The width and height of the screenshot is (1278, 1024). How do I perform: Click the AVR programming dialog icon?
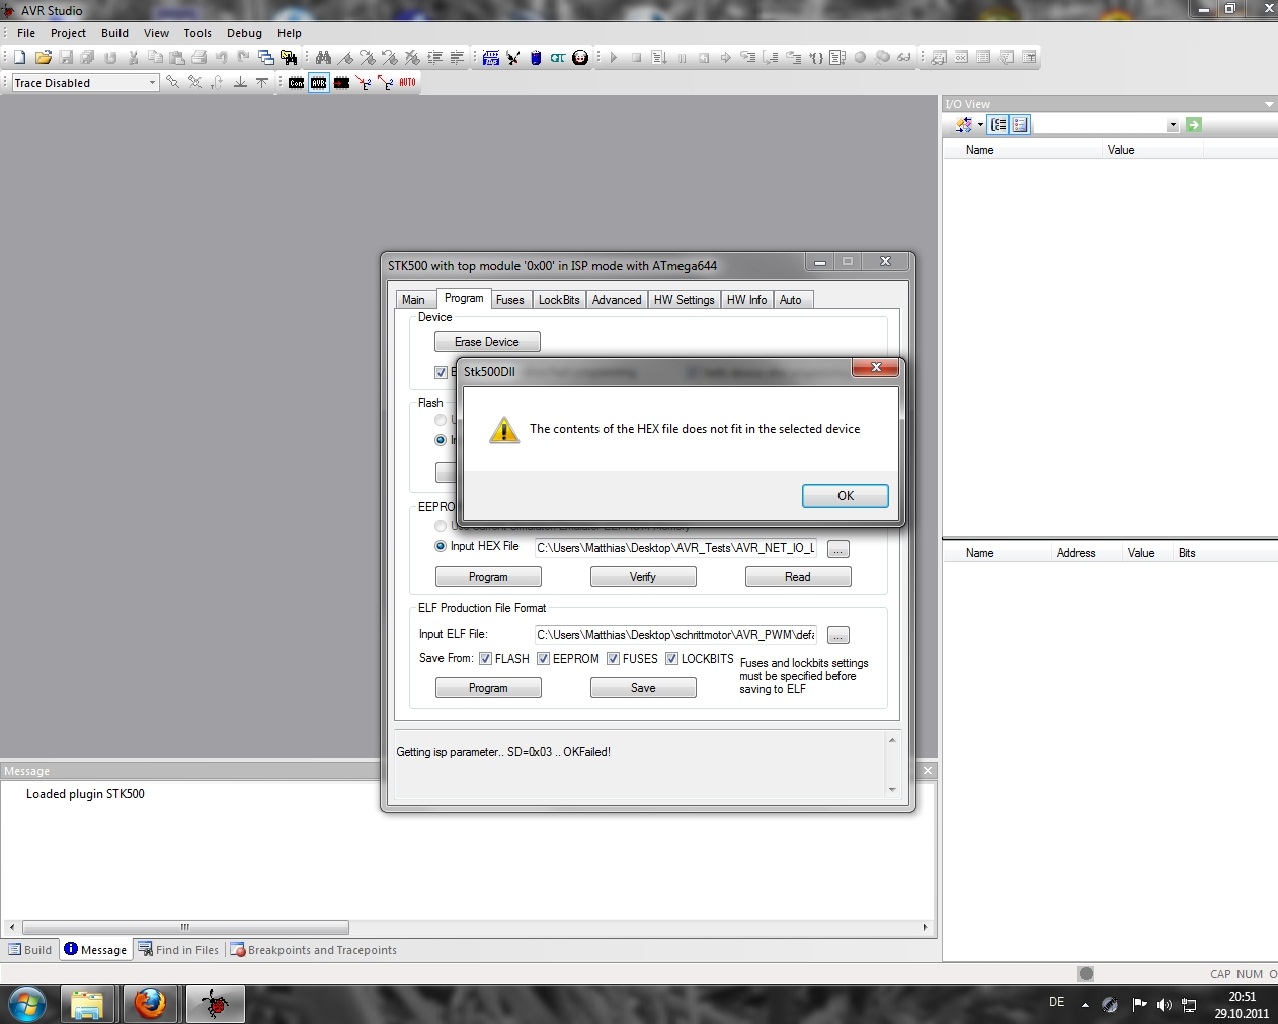pyautogui.click(x=319, y=83)
